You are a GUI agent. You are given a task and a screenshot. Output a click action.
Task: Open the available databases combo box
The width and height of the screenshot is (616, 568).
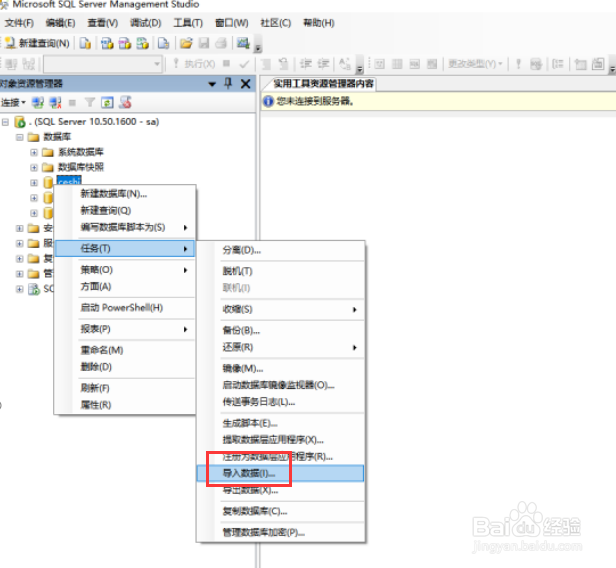pyautogui.click(x=103, y=64)
